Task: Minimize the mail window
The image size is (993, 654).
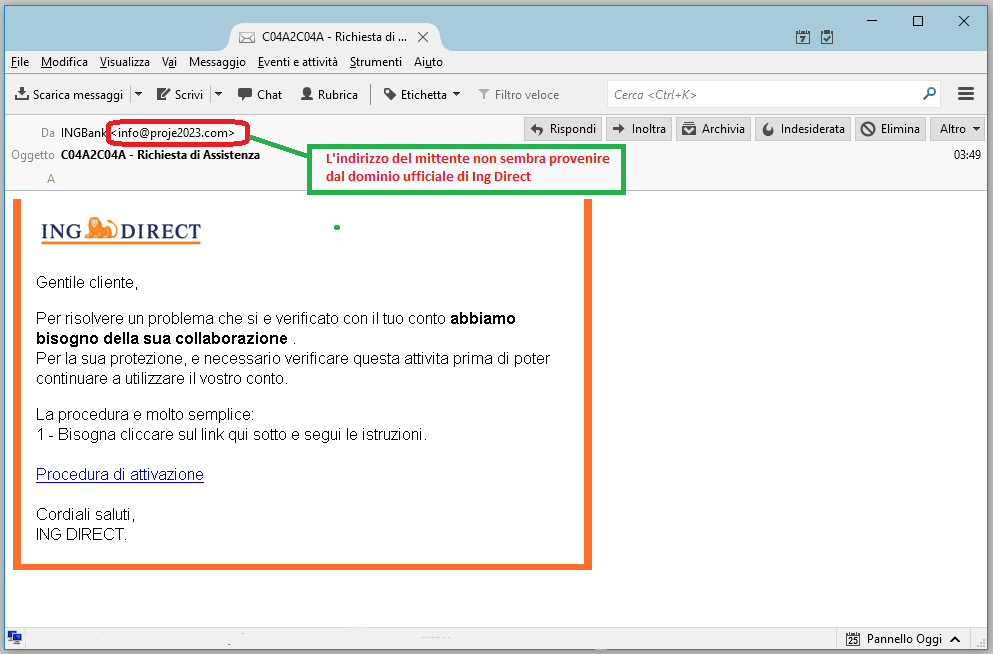Action: [x=872, y=21]
